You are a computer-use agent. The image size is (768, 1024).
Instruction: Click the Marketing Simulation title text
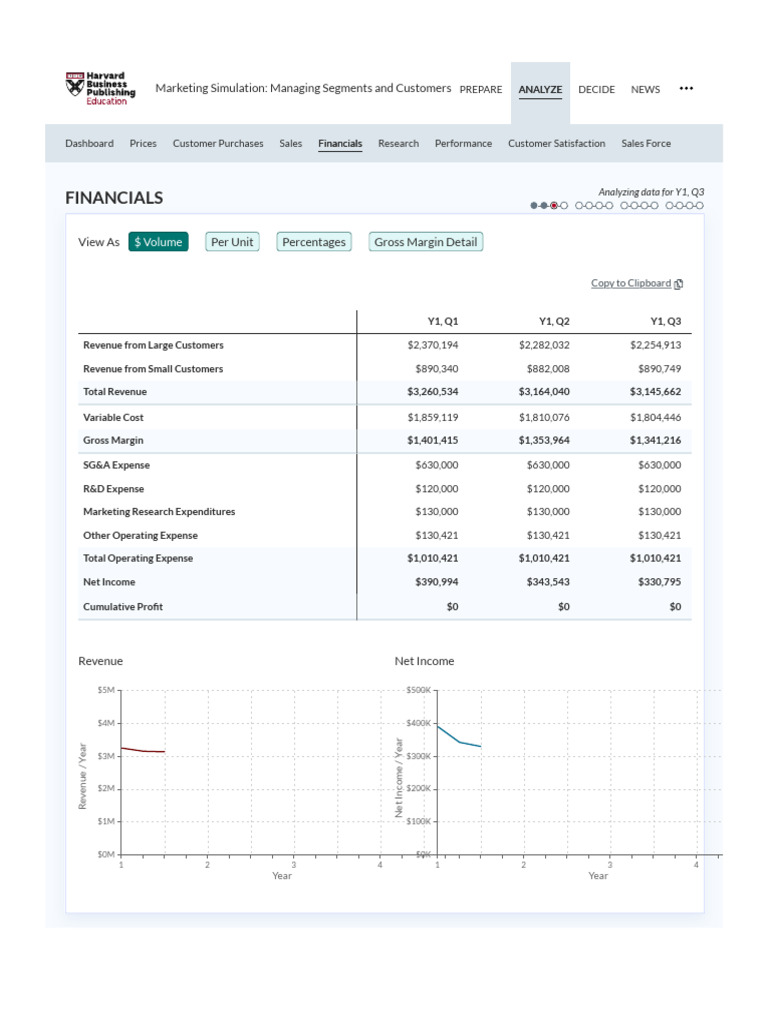(303, 88)
